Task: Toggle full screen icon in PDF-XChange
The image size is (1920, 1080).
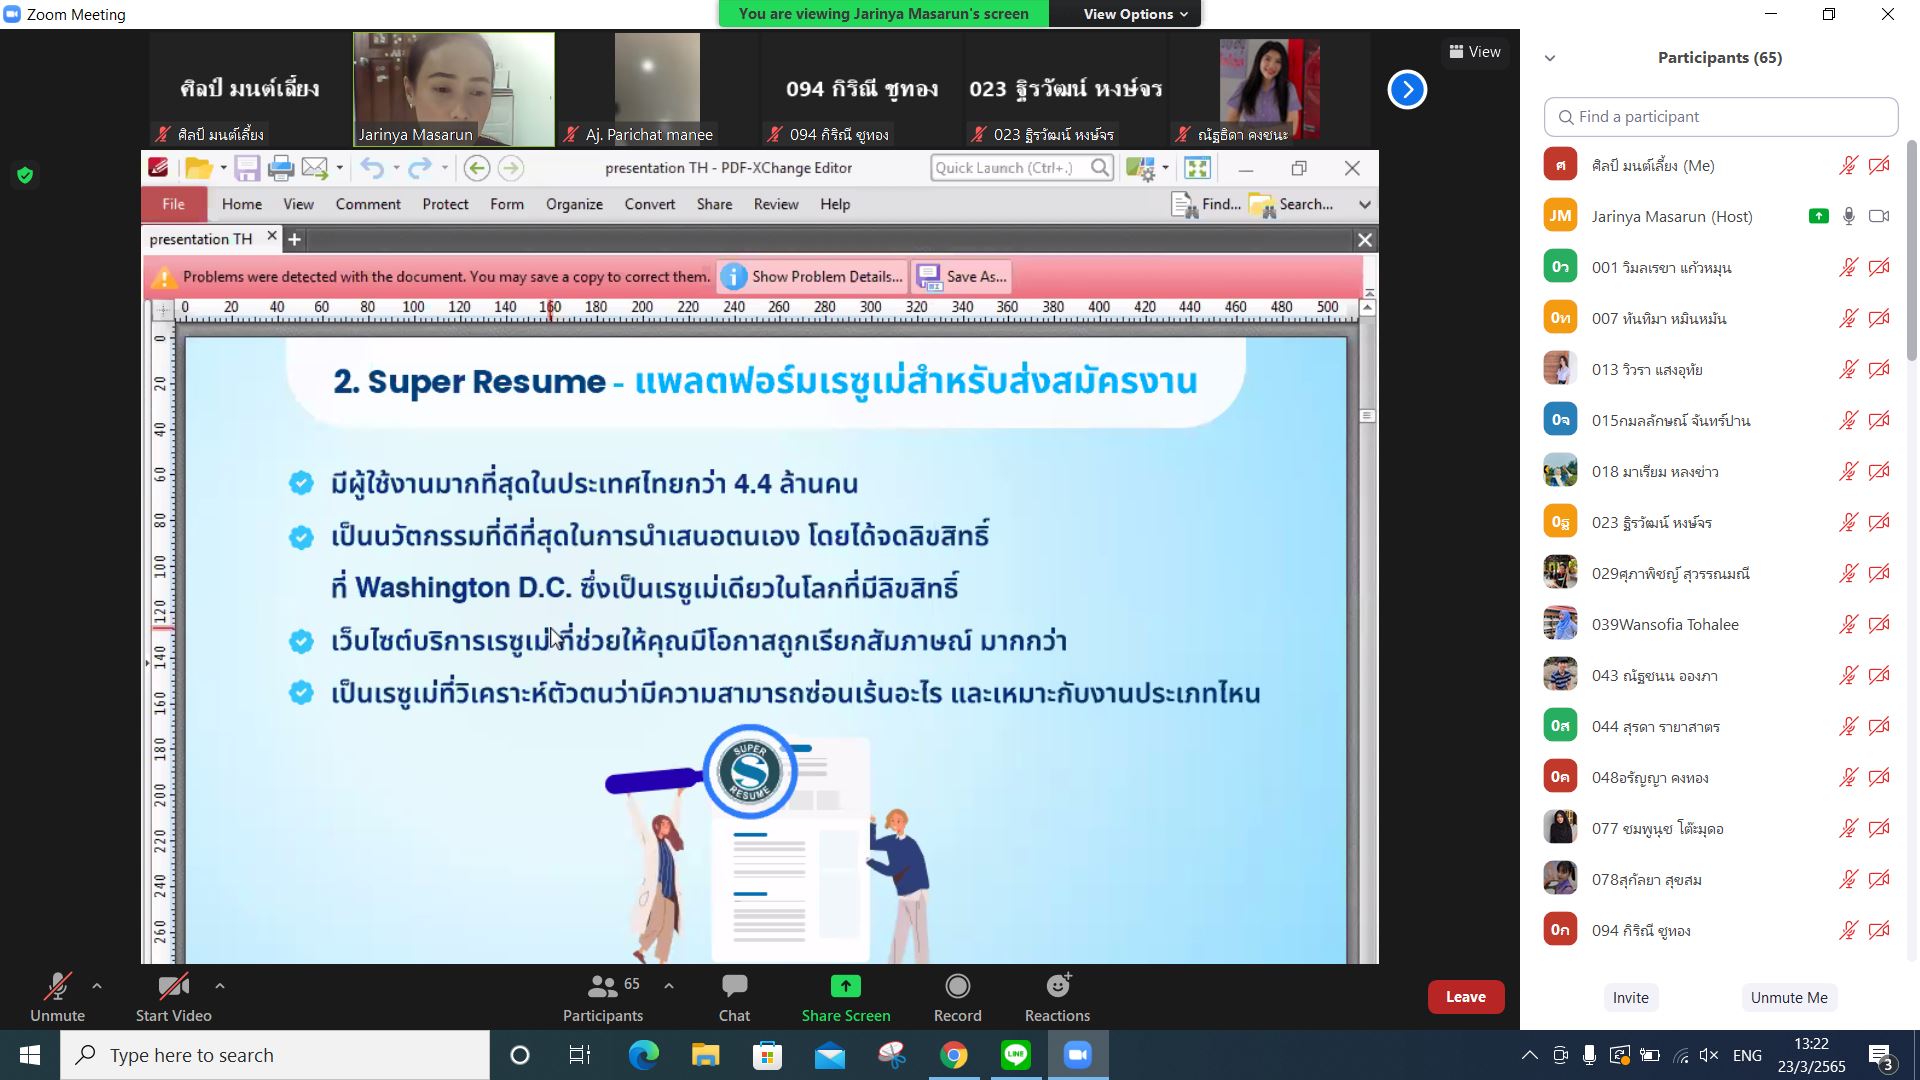Action: click(1197, 168)
